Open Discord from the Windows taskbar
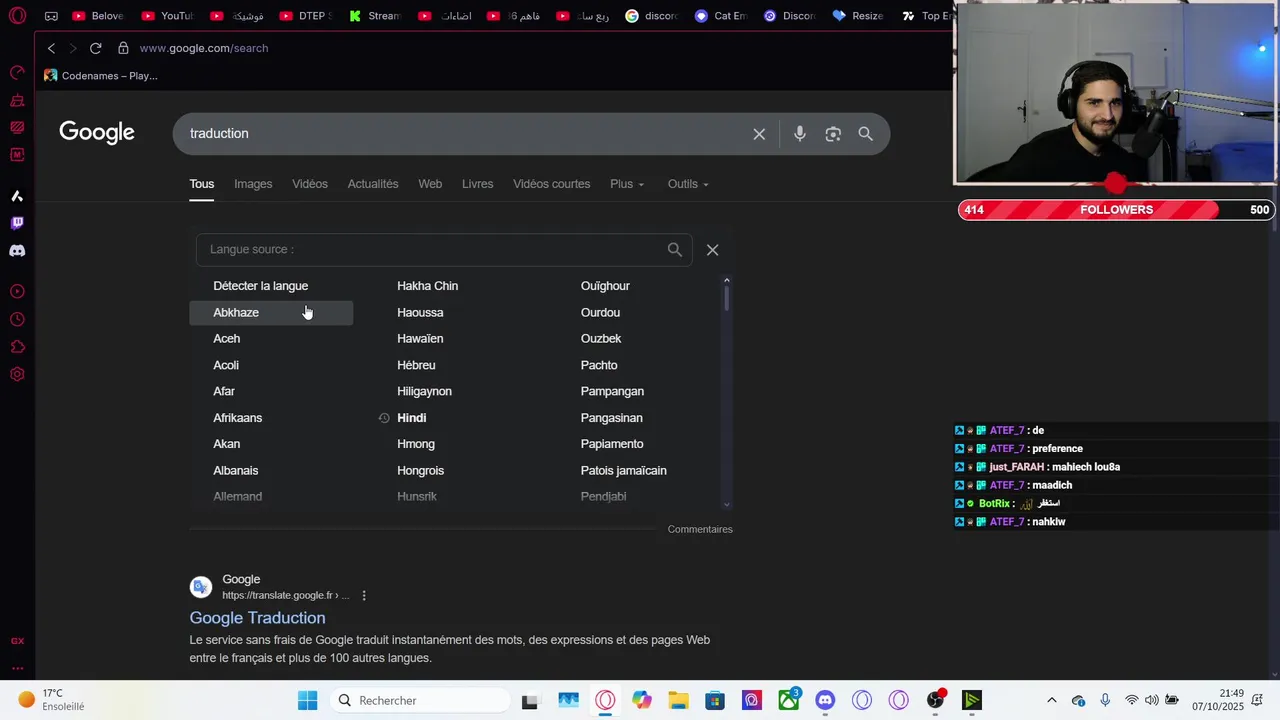 (x=825, y=700)
